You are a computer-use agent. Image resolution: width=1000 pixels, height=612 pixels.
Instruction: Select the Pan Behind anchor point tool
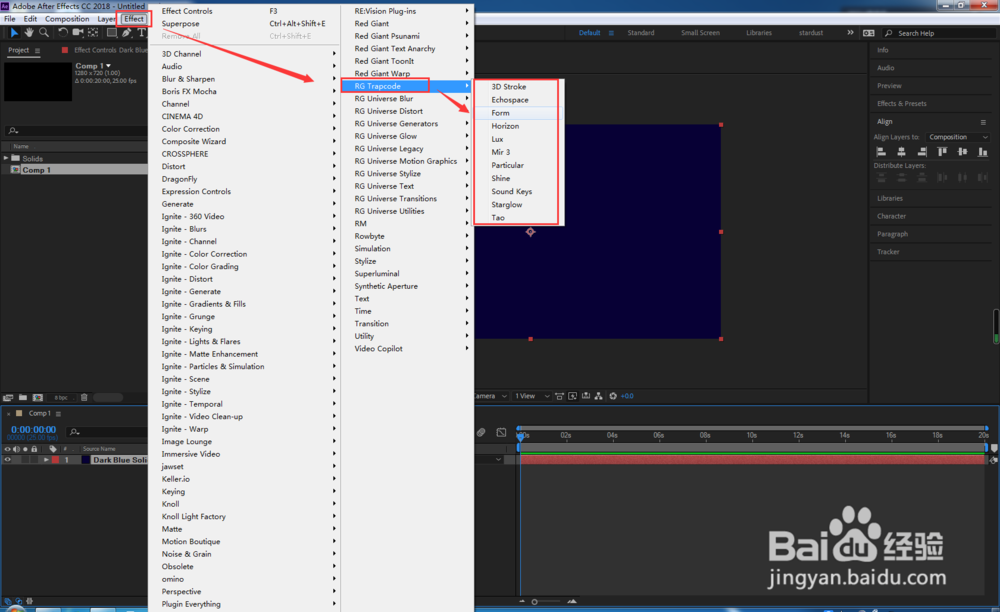click(x=93, y=33)
